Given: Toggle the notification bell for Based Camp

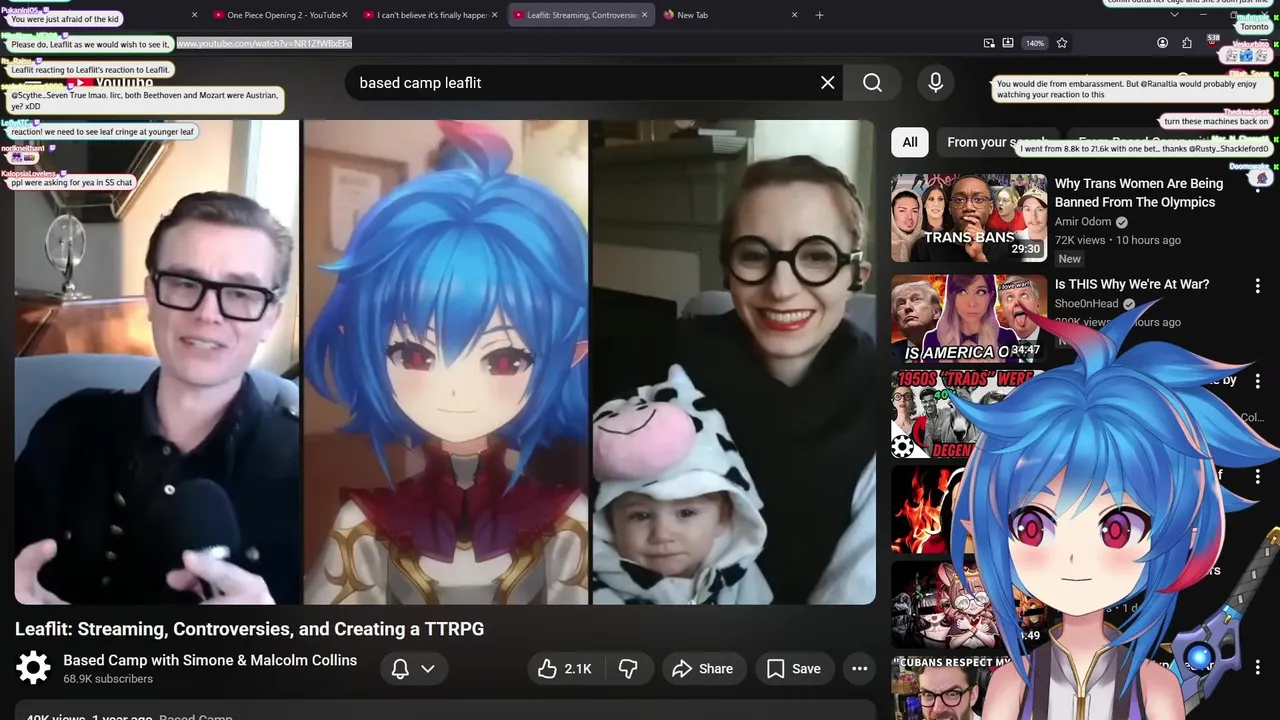Looking at the screenshot, I should click(x=400, y=669).
